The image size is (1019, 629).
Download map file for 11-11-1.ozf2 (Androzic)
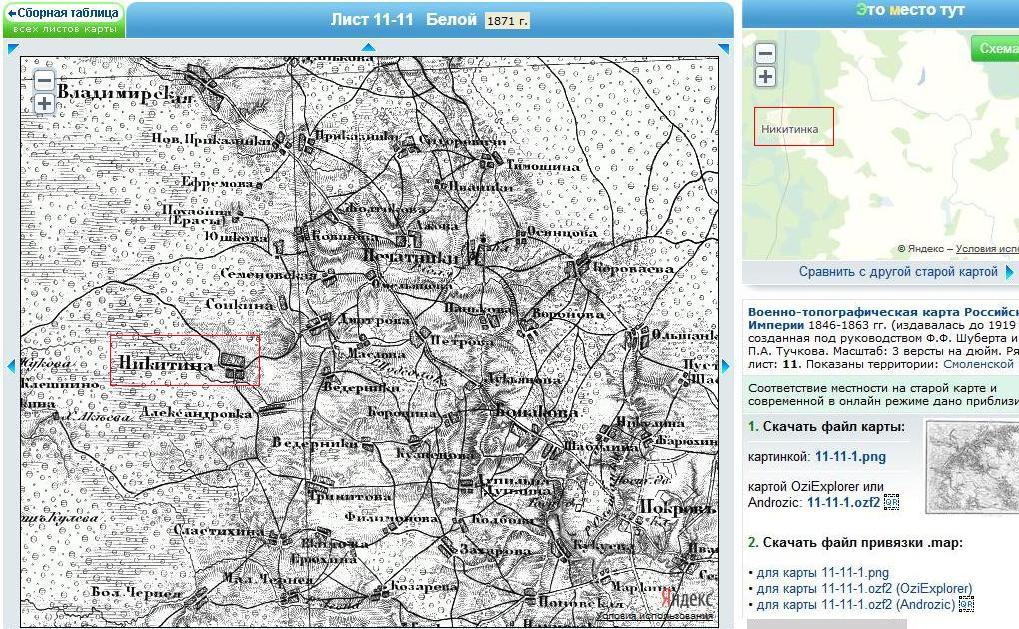point(856,604)
